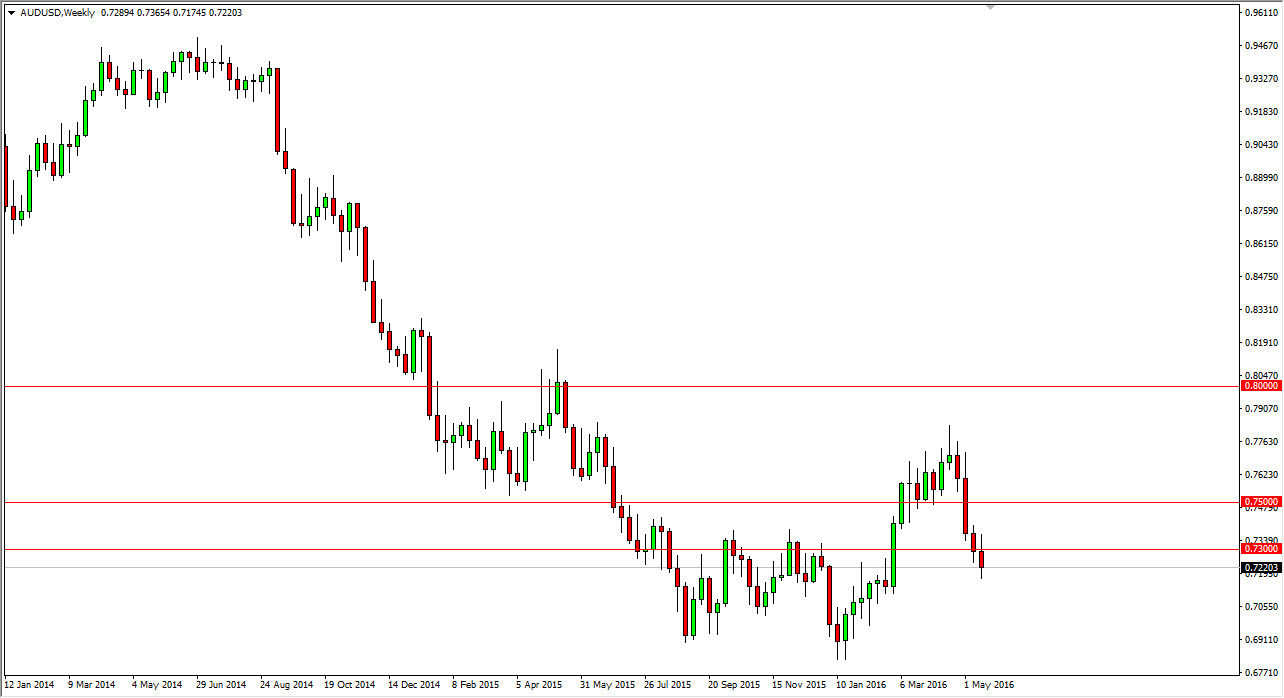Select the red resistance line at 0.80000

(600, 385)
